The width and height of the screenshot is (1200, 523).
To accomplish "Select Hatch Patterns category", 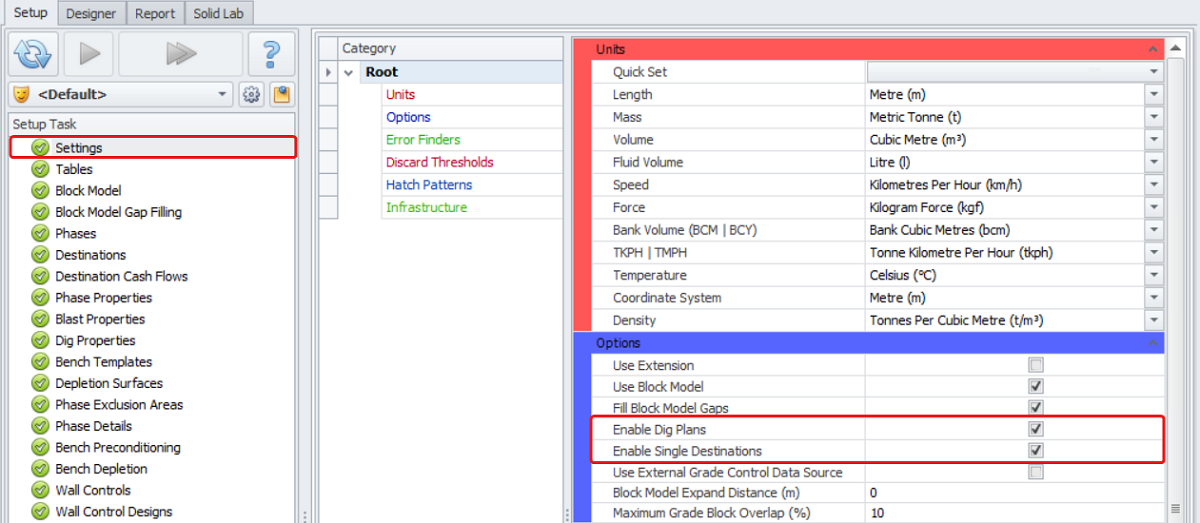I will click(x=429, y=185).
